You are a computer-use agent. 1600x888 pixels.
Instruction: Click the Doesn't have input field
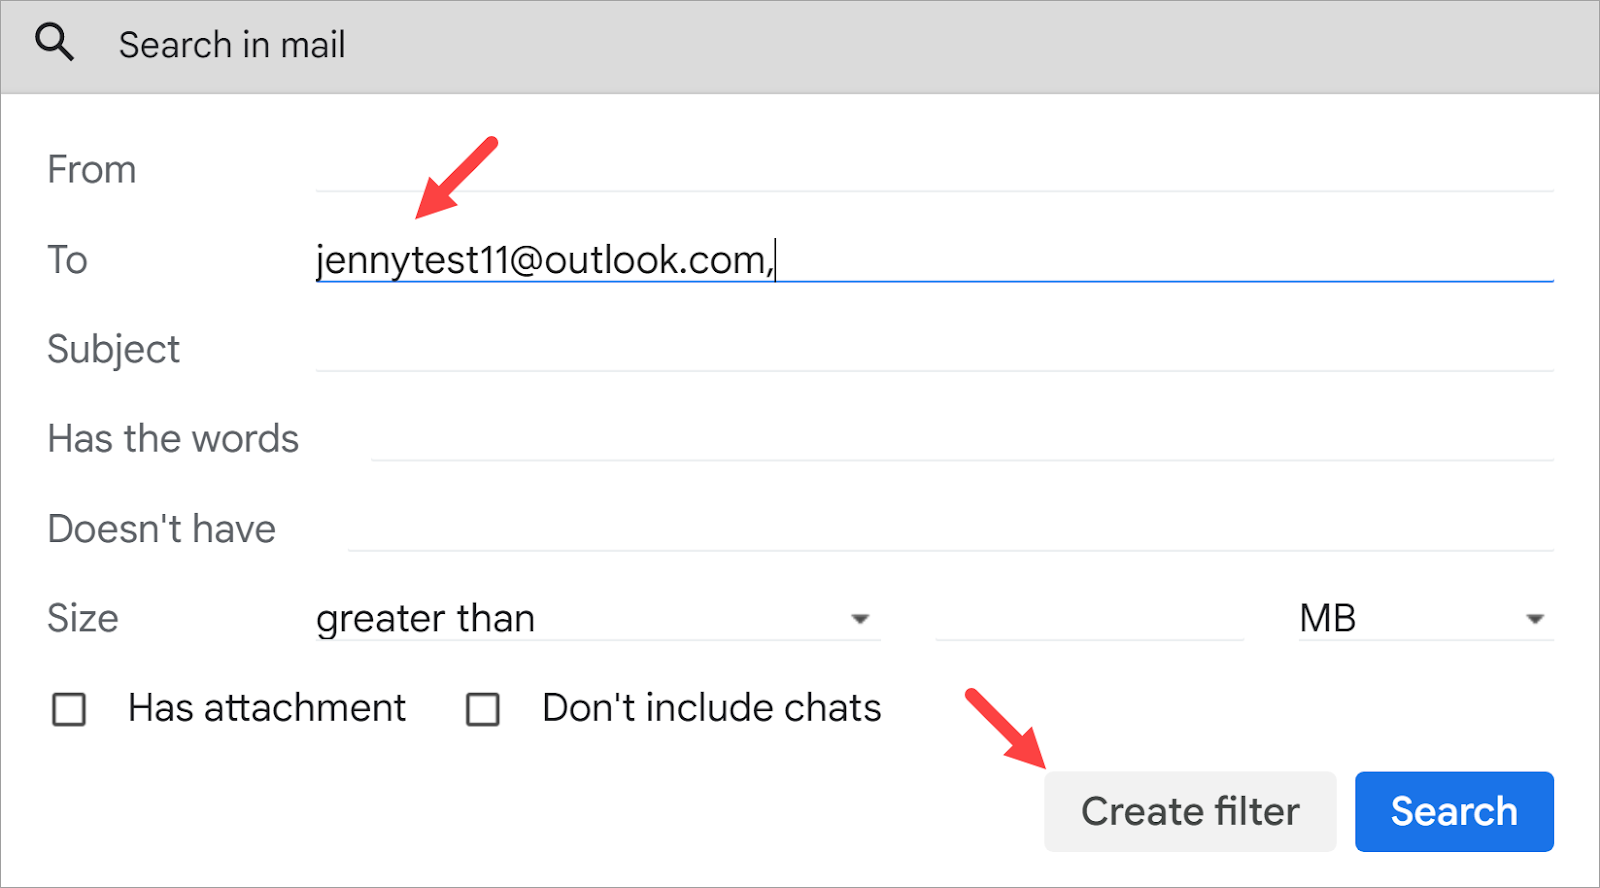point(950,529)
